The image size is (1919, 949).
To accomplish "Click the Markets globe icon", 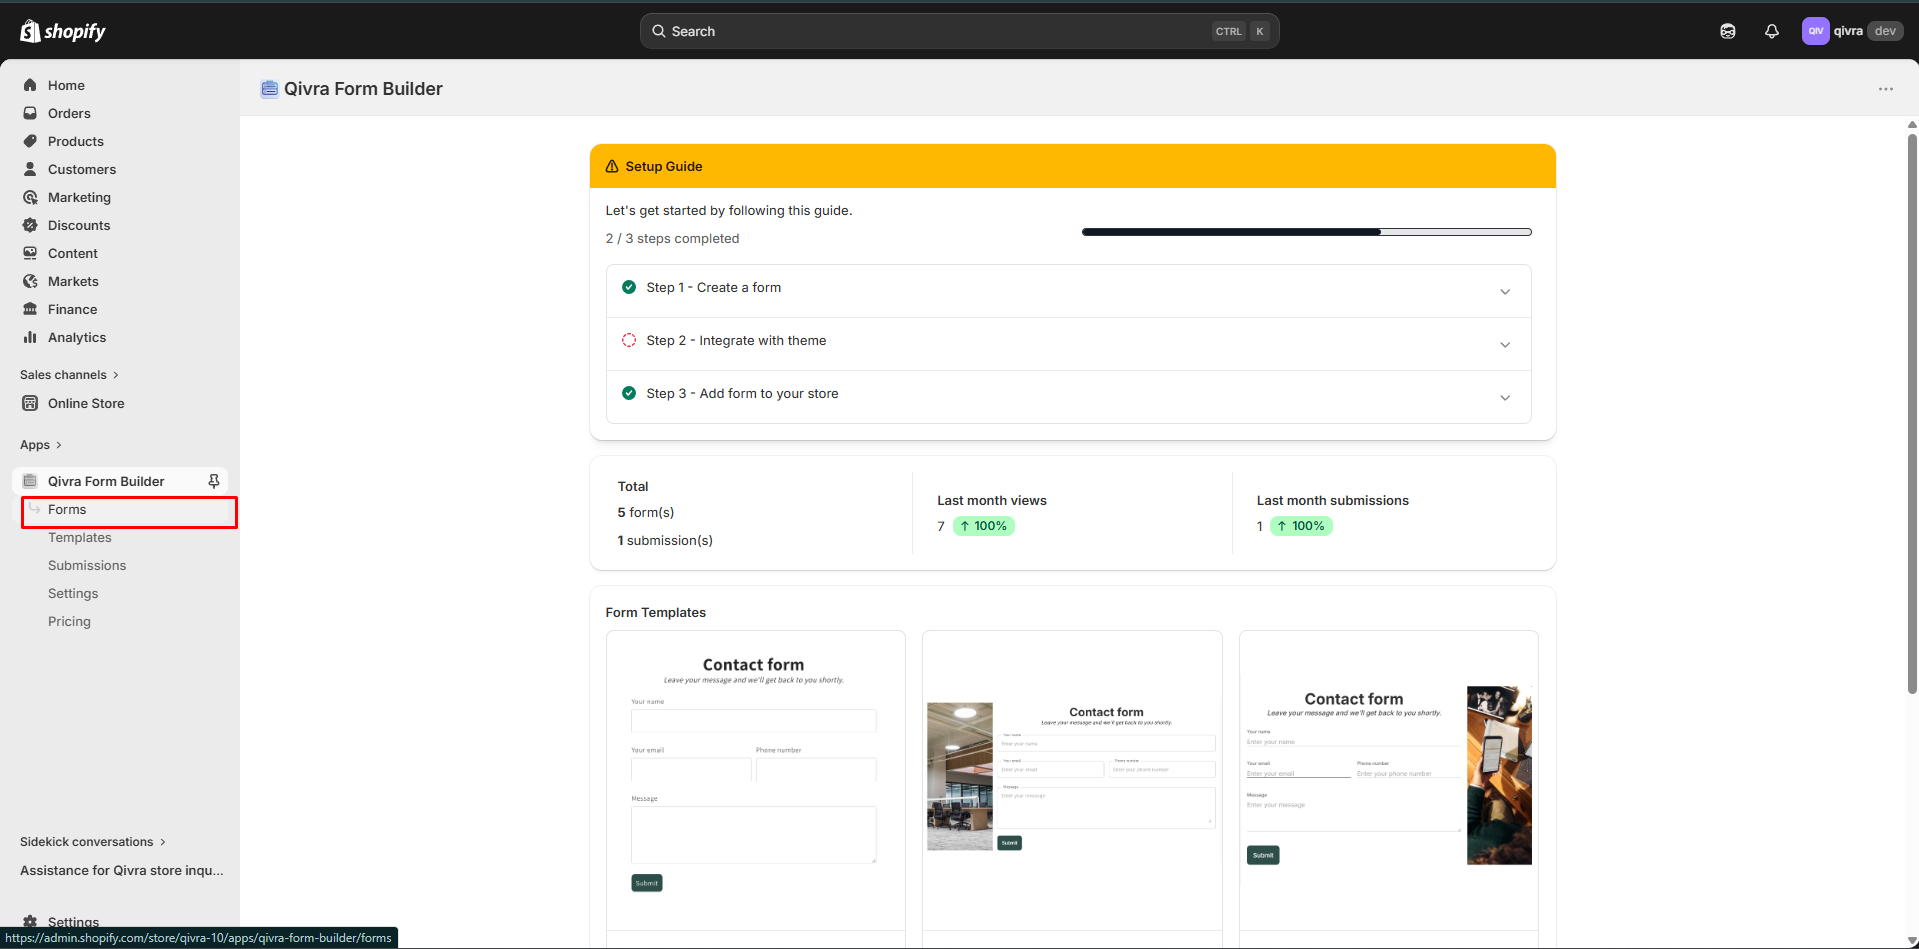I will [30, 281].
